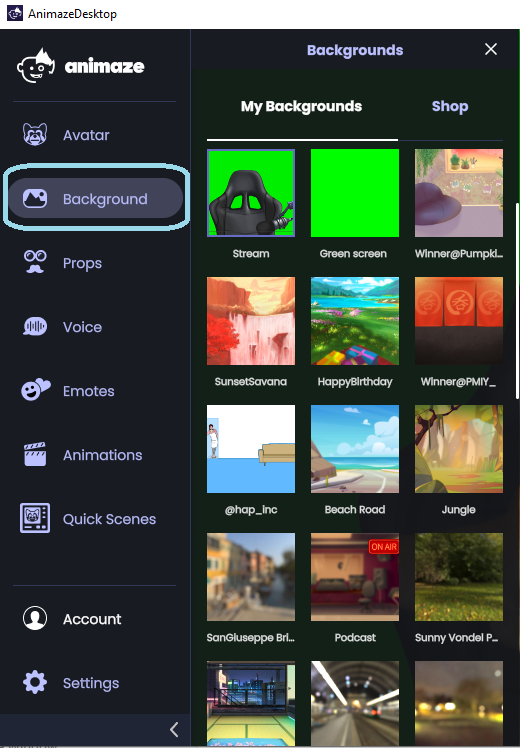Switch to the My Backgrounds tab
Image resolution: width=520 pixels, height=748 pixels.
301,106
